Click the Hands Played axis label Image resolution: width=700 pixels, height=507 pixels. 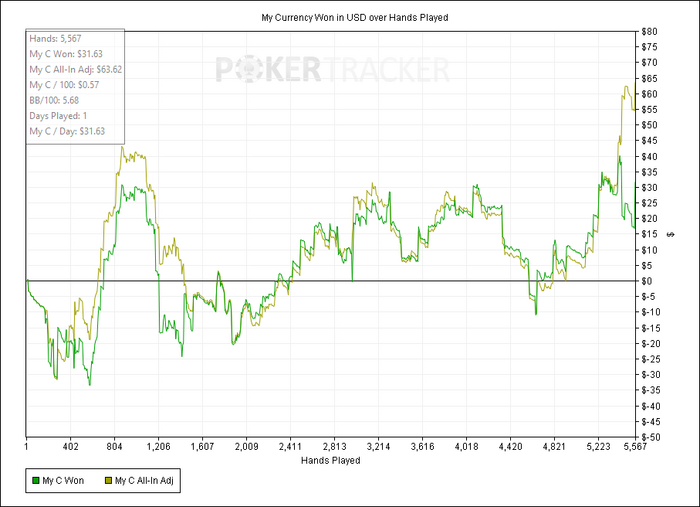click(x=330, y=460)
